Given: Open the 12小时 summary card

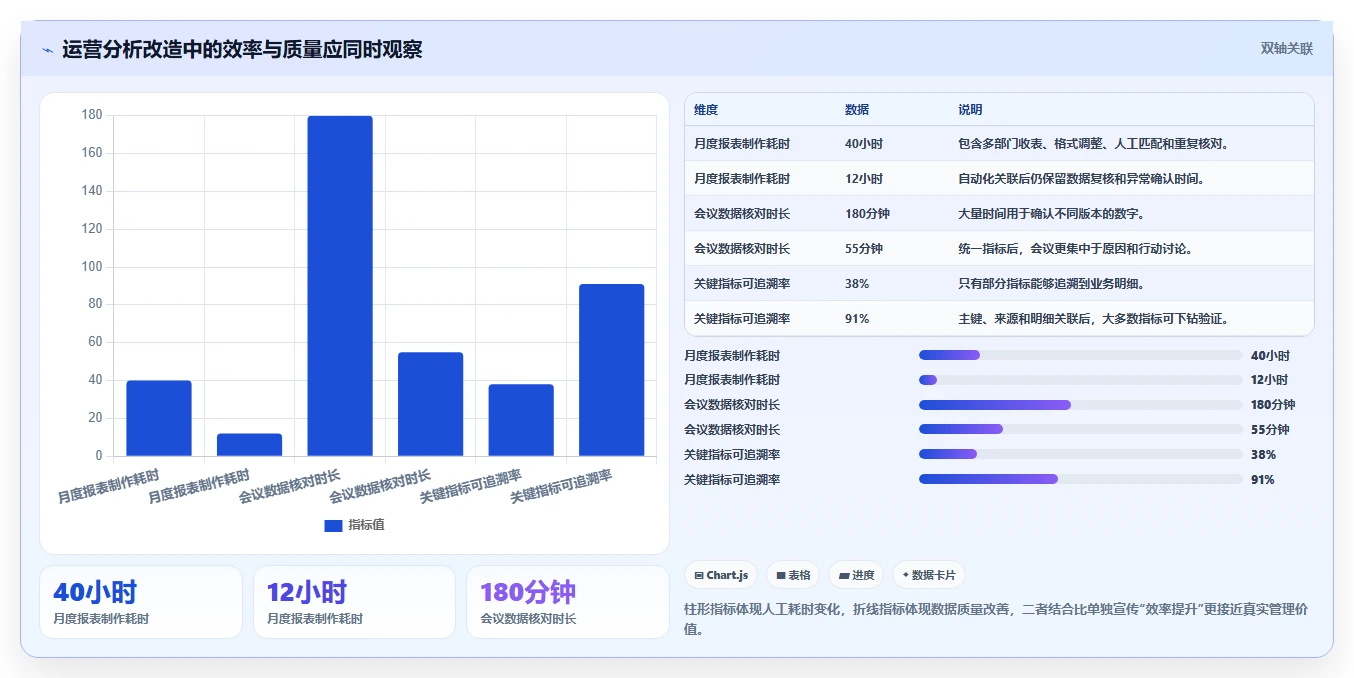Looking at the screenshot, I should [x=354, y=602].
